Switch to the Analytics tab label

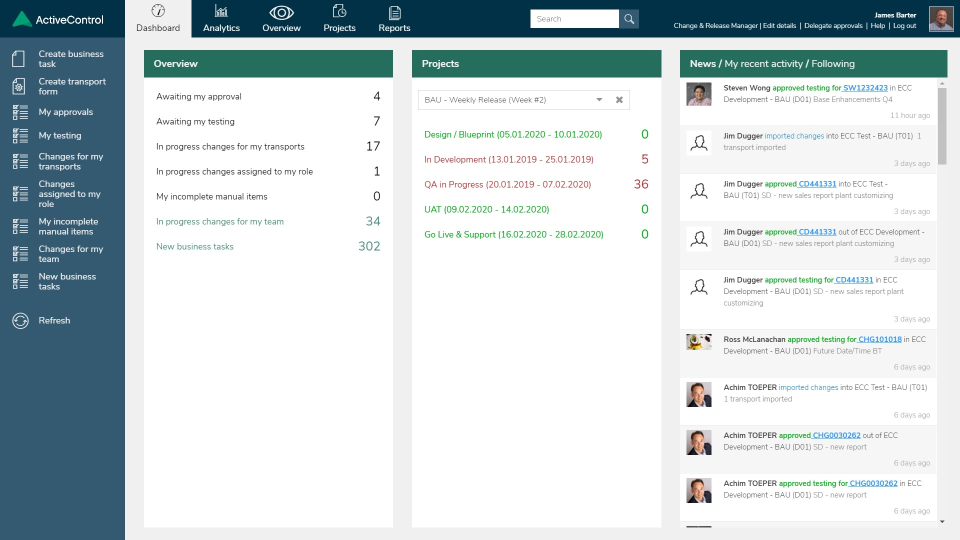click(x=221, y=28)
